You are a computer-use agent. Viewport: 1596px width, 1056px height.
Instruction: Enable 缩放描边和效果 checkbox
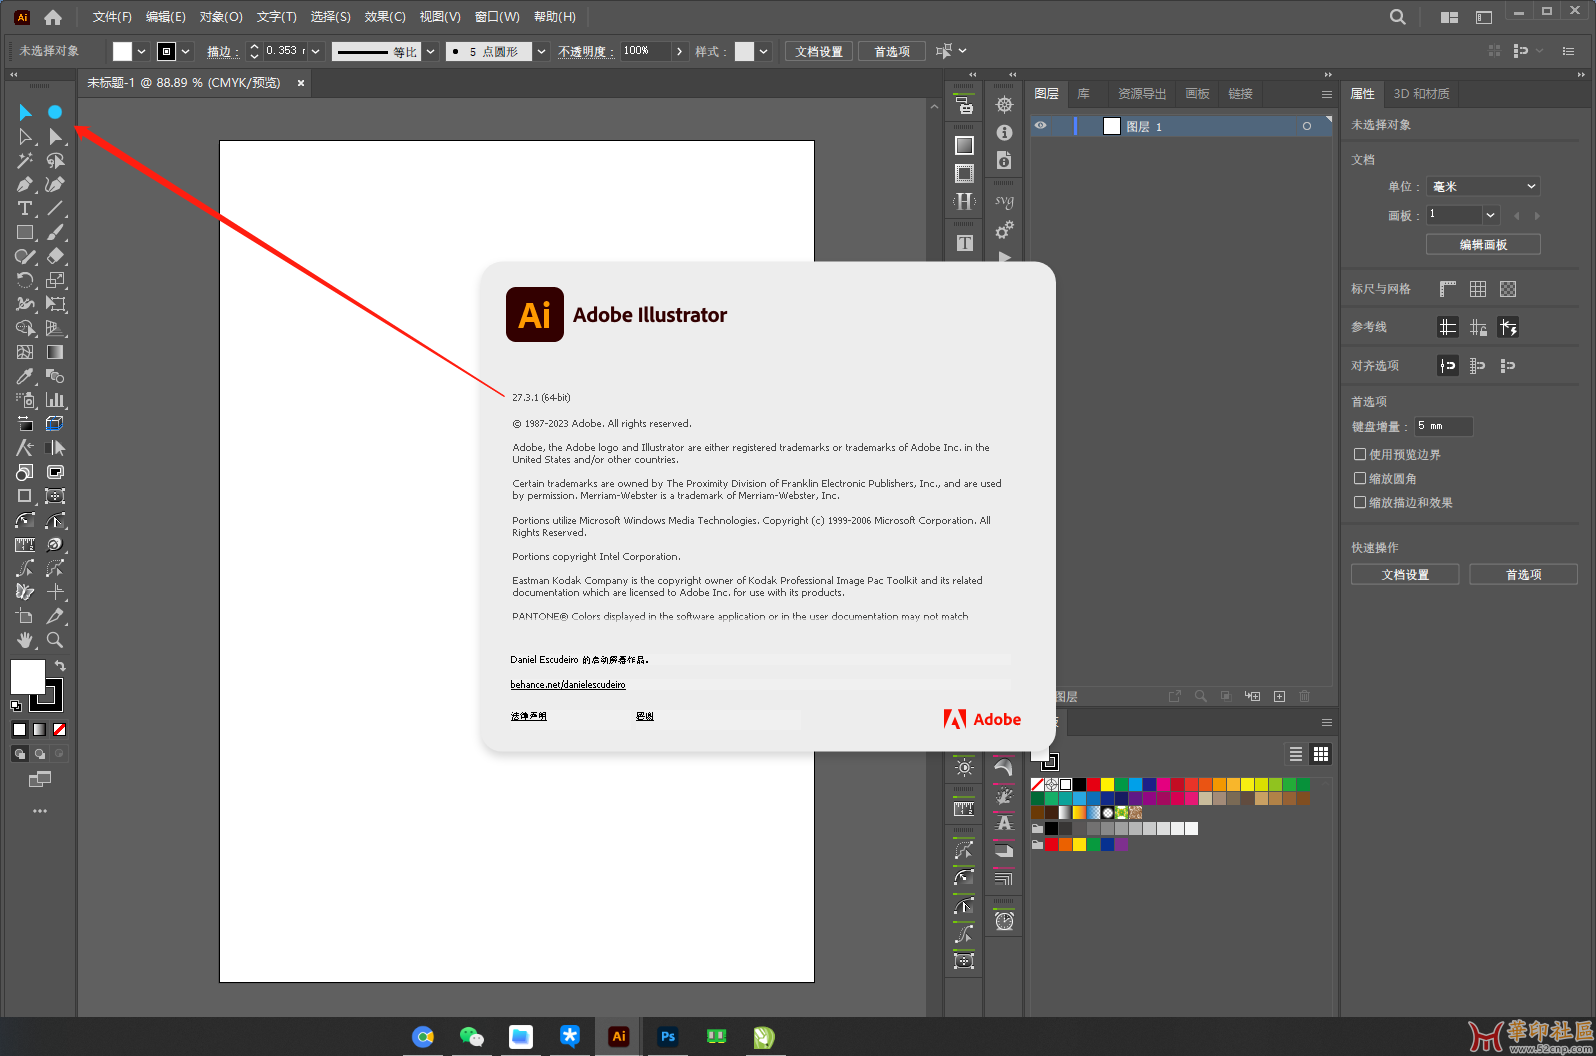pyautogui.click(x=1360, y=502)
